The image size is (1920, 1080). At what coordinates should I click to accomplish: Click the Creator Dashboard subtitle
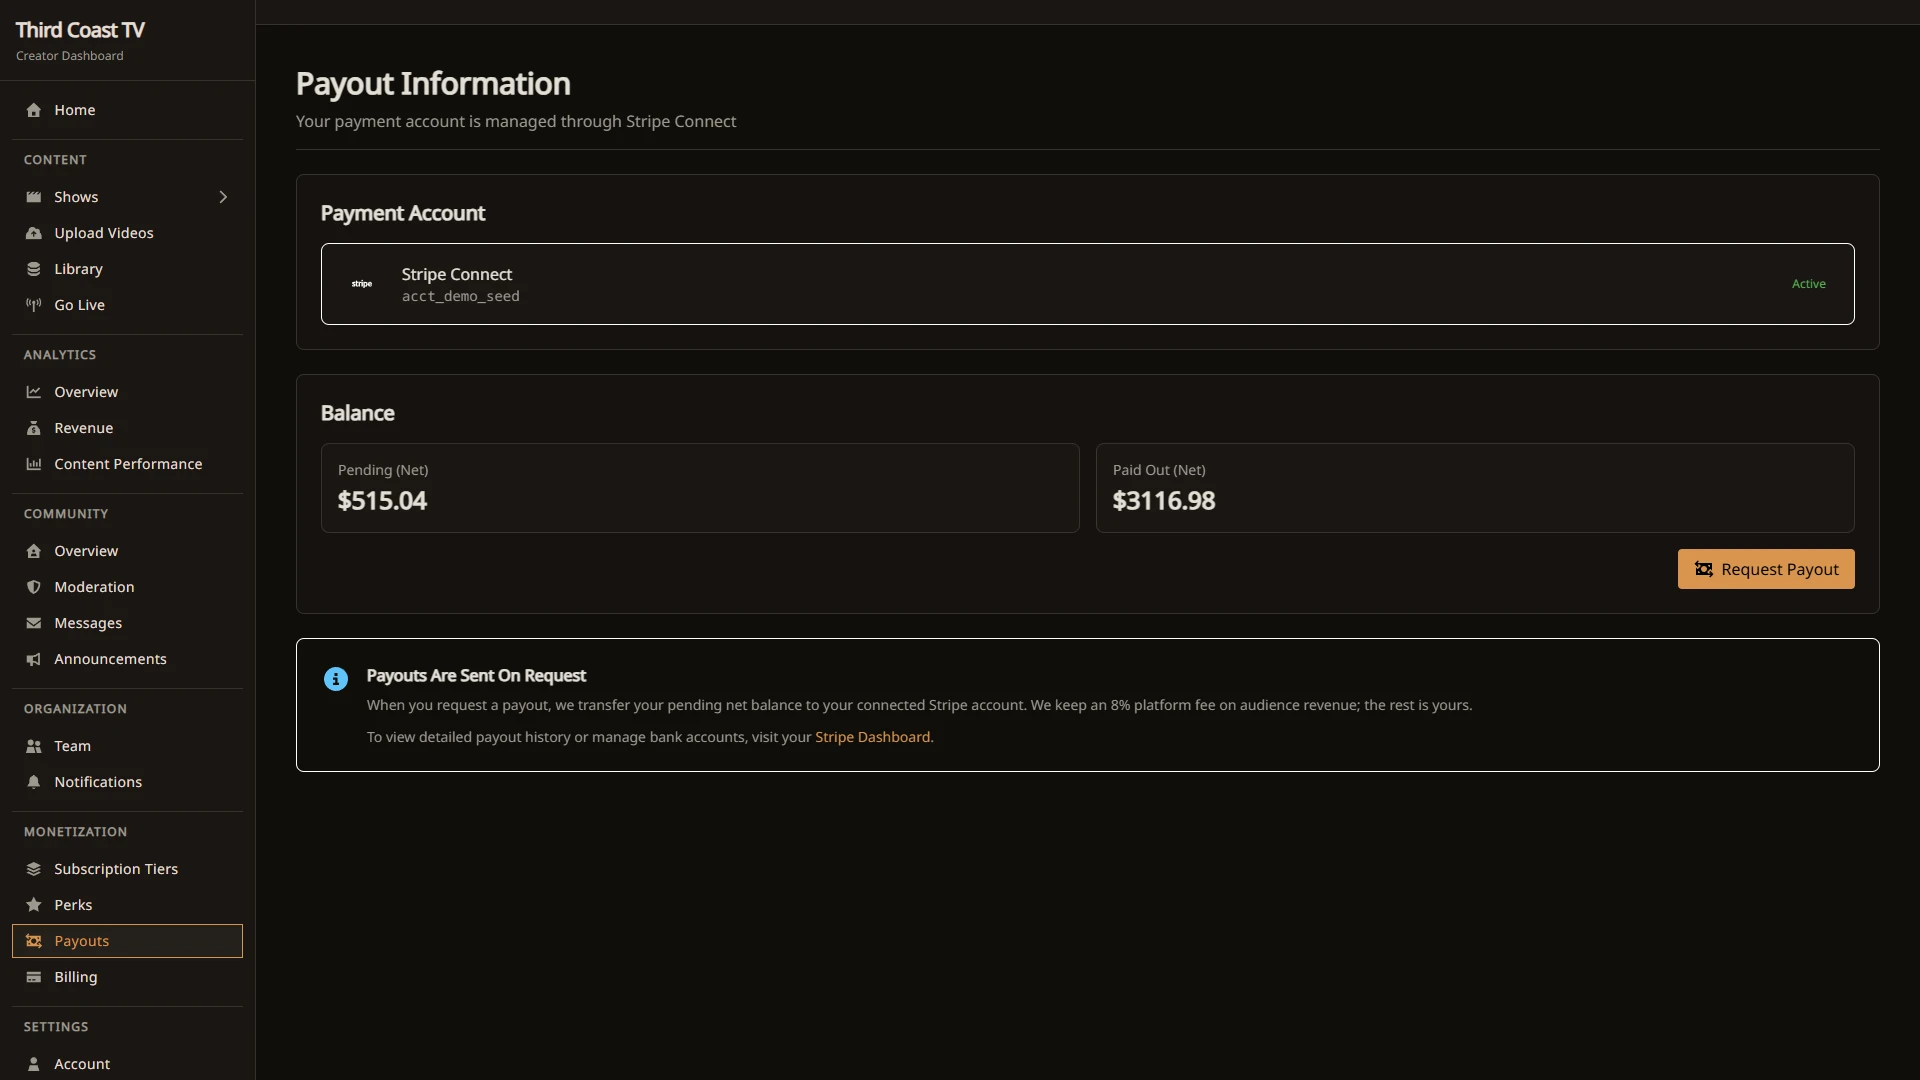point(70,56)
